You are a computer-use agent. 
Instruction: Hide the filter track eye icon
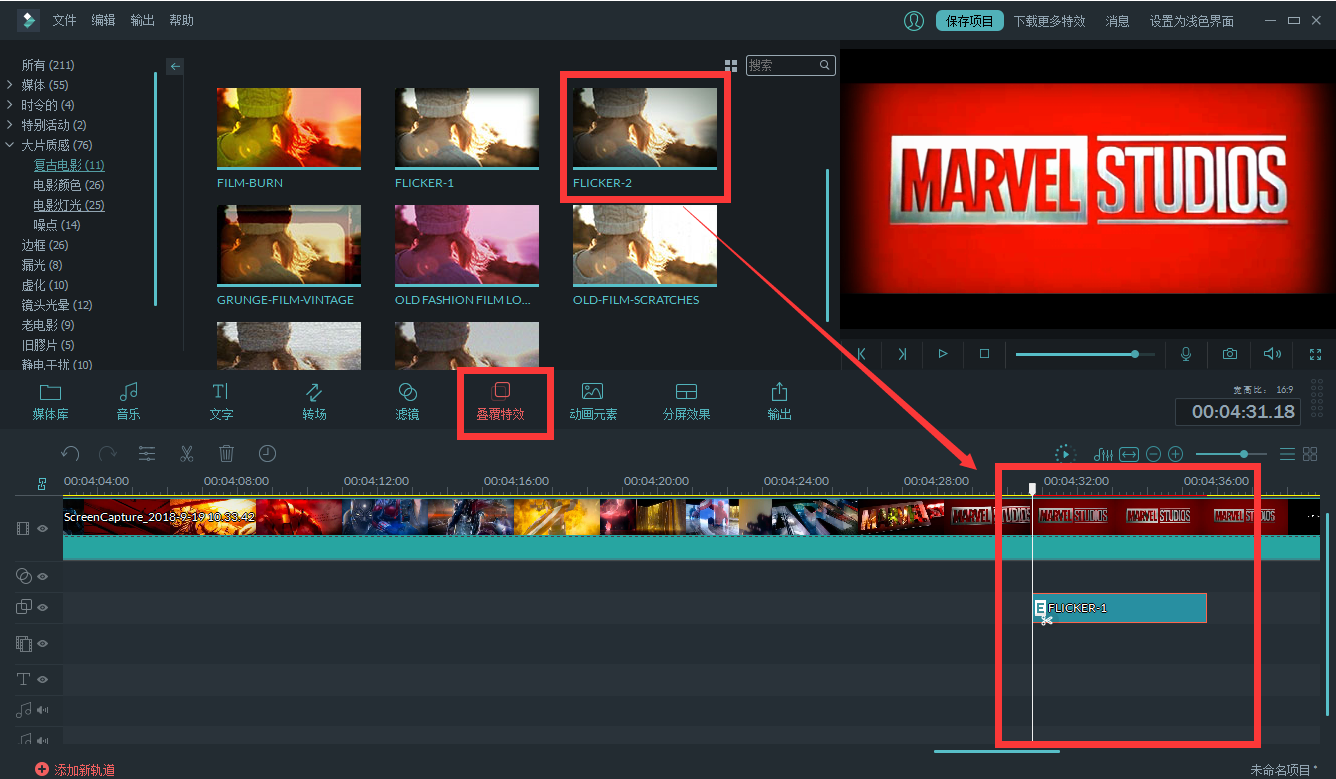[43, 576]
